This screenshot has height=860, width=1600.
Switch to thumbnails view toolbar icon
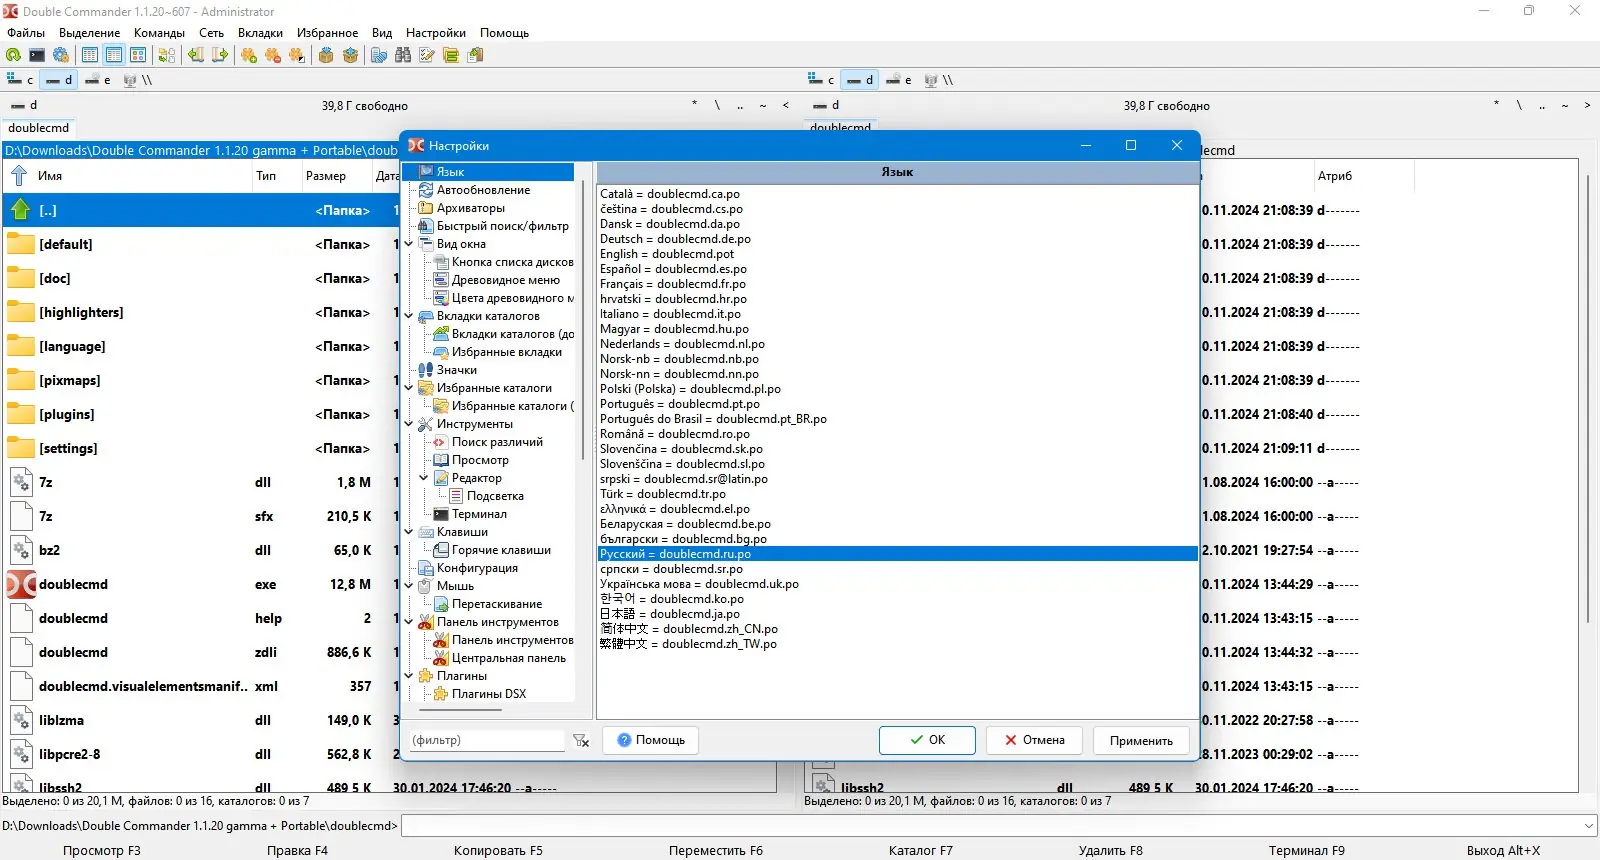coord(138,55)
